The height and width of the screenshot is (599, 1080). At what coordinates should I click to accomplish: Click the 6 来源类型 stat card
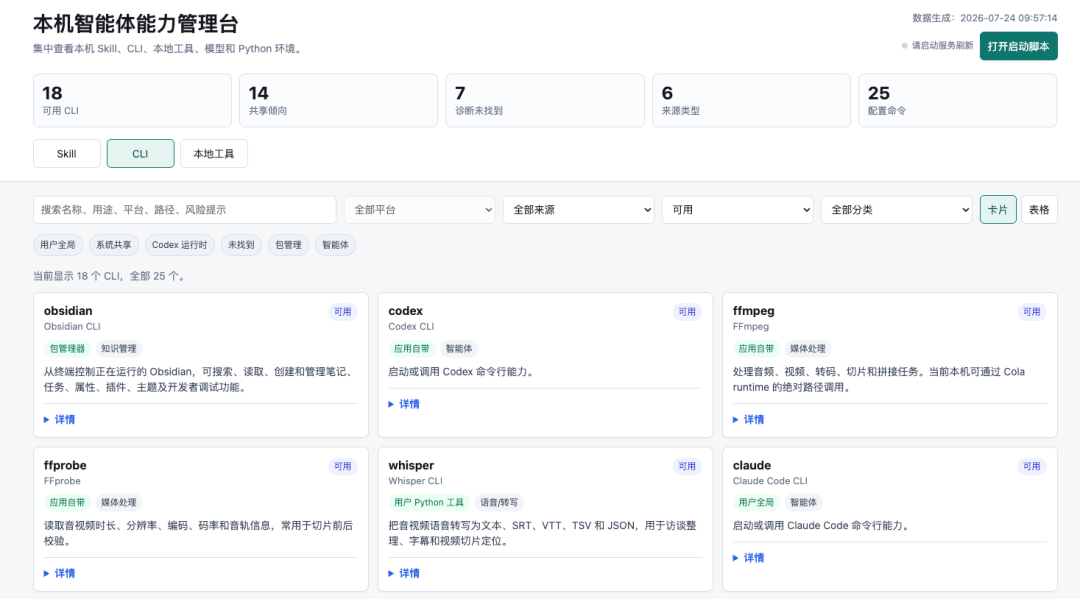tap(751, 101)
